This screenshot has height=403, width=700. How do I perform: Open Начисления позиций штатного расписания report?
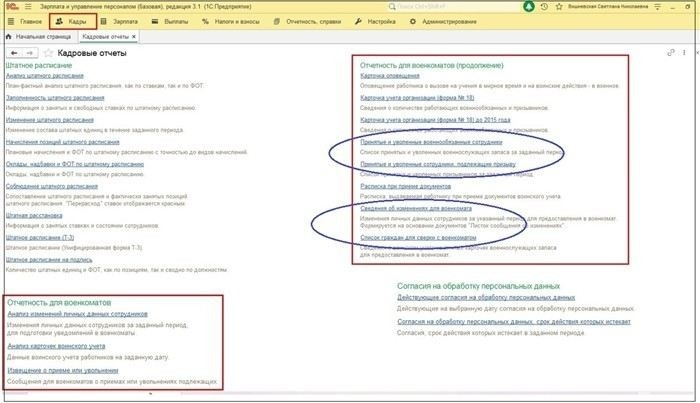click(62, 142)
